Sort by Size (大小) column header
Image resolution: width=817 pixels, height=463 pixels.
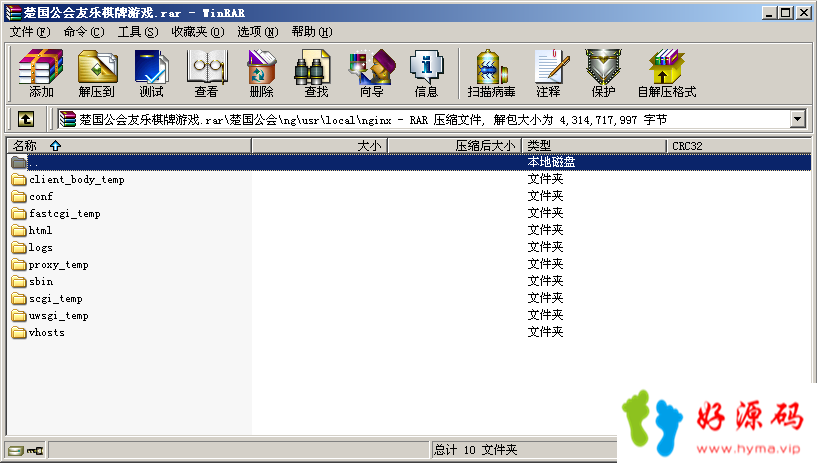point(319,146)
